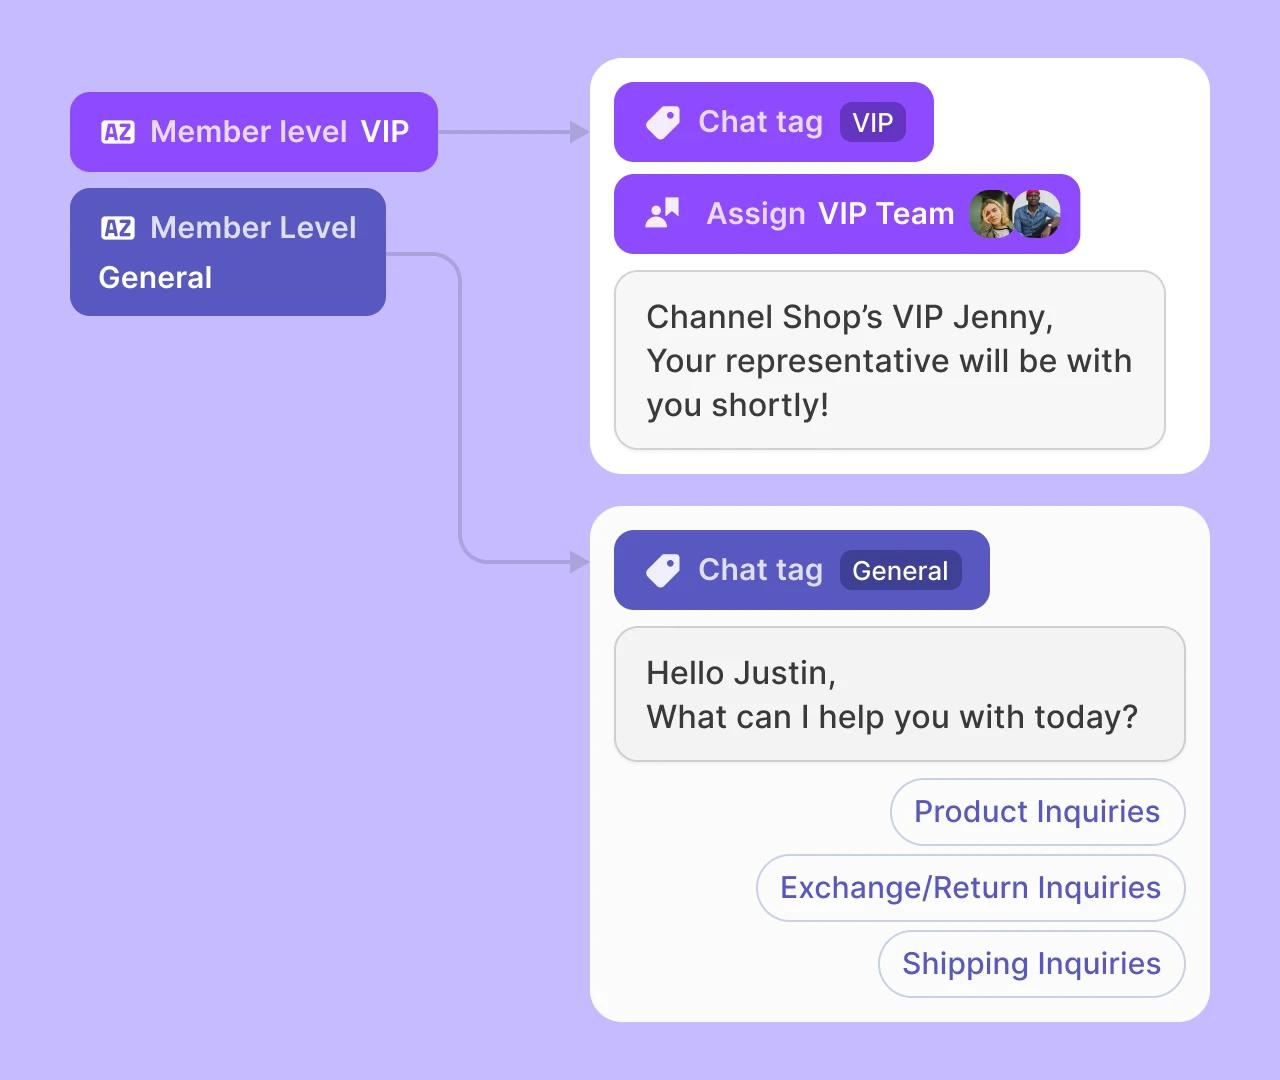
Task: Click the avatar of the man in the red cap
Action: 1037,214
